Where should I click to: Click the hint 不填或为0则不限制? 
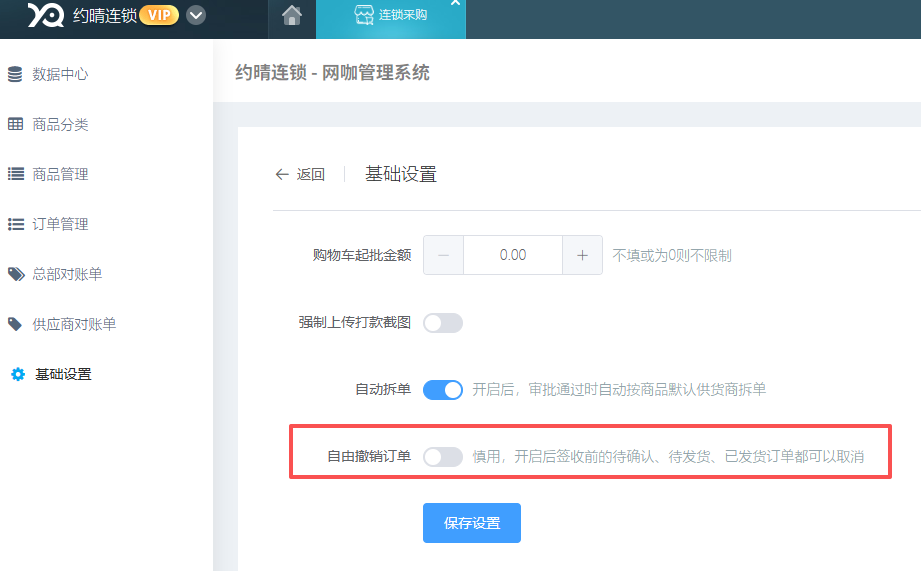point(672,256)
